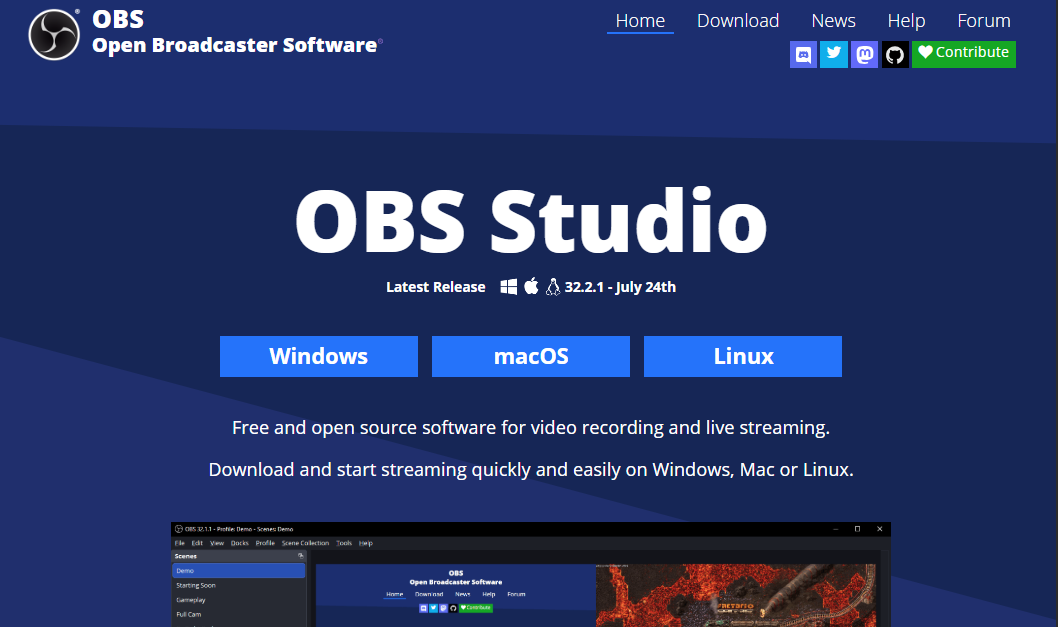
Task: Download OBS for Windows button
Action: 318,356
